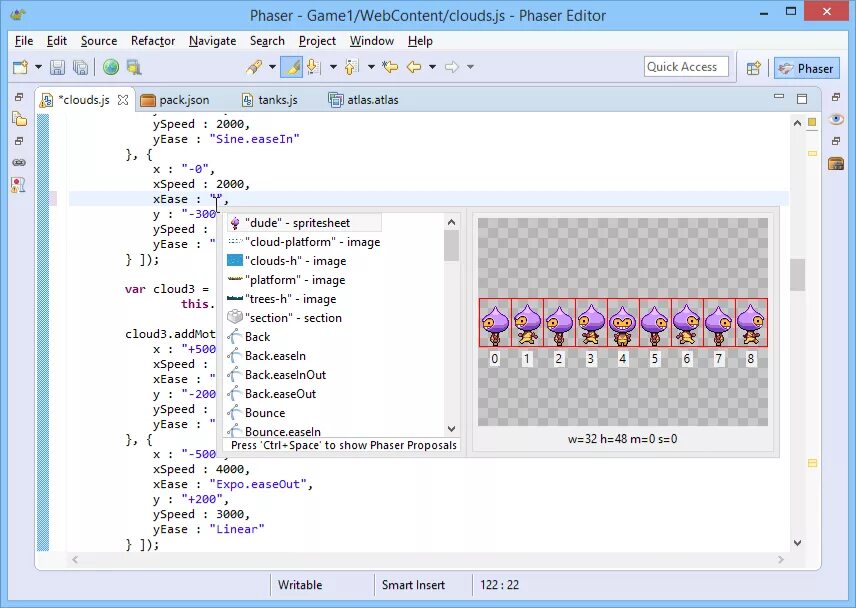856x608 pixels.
Task: Open the Forward history dropdown arrow
Action: coord(470,67)
